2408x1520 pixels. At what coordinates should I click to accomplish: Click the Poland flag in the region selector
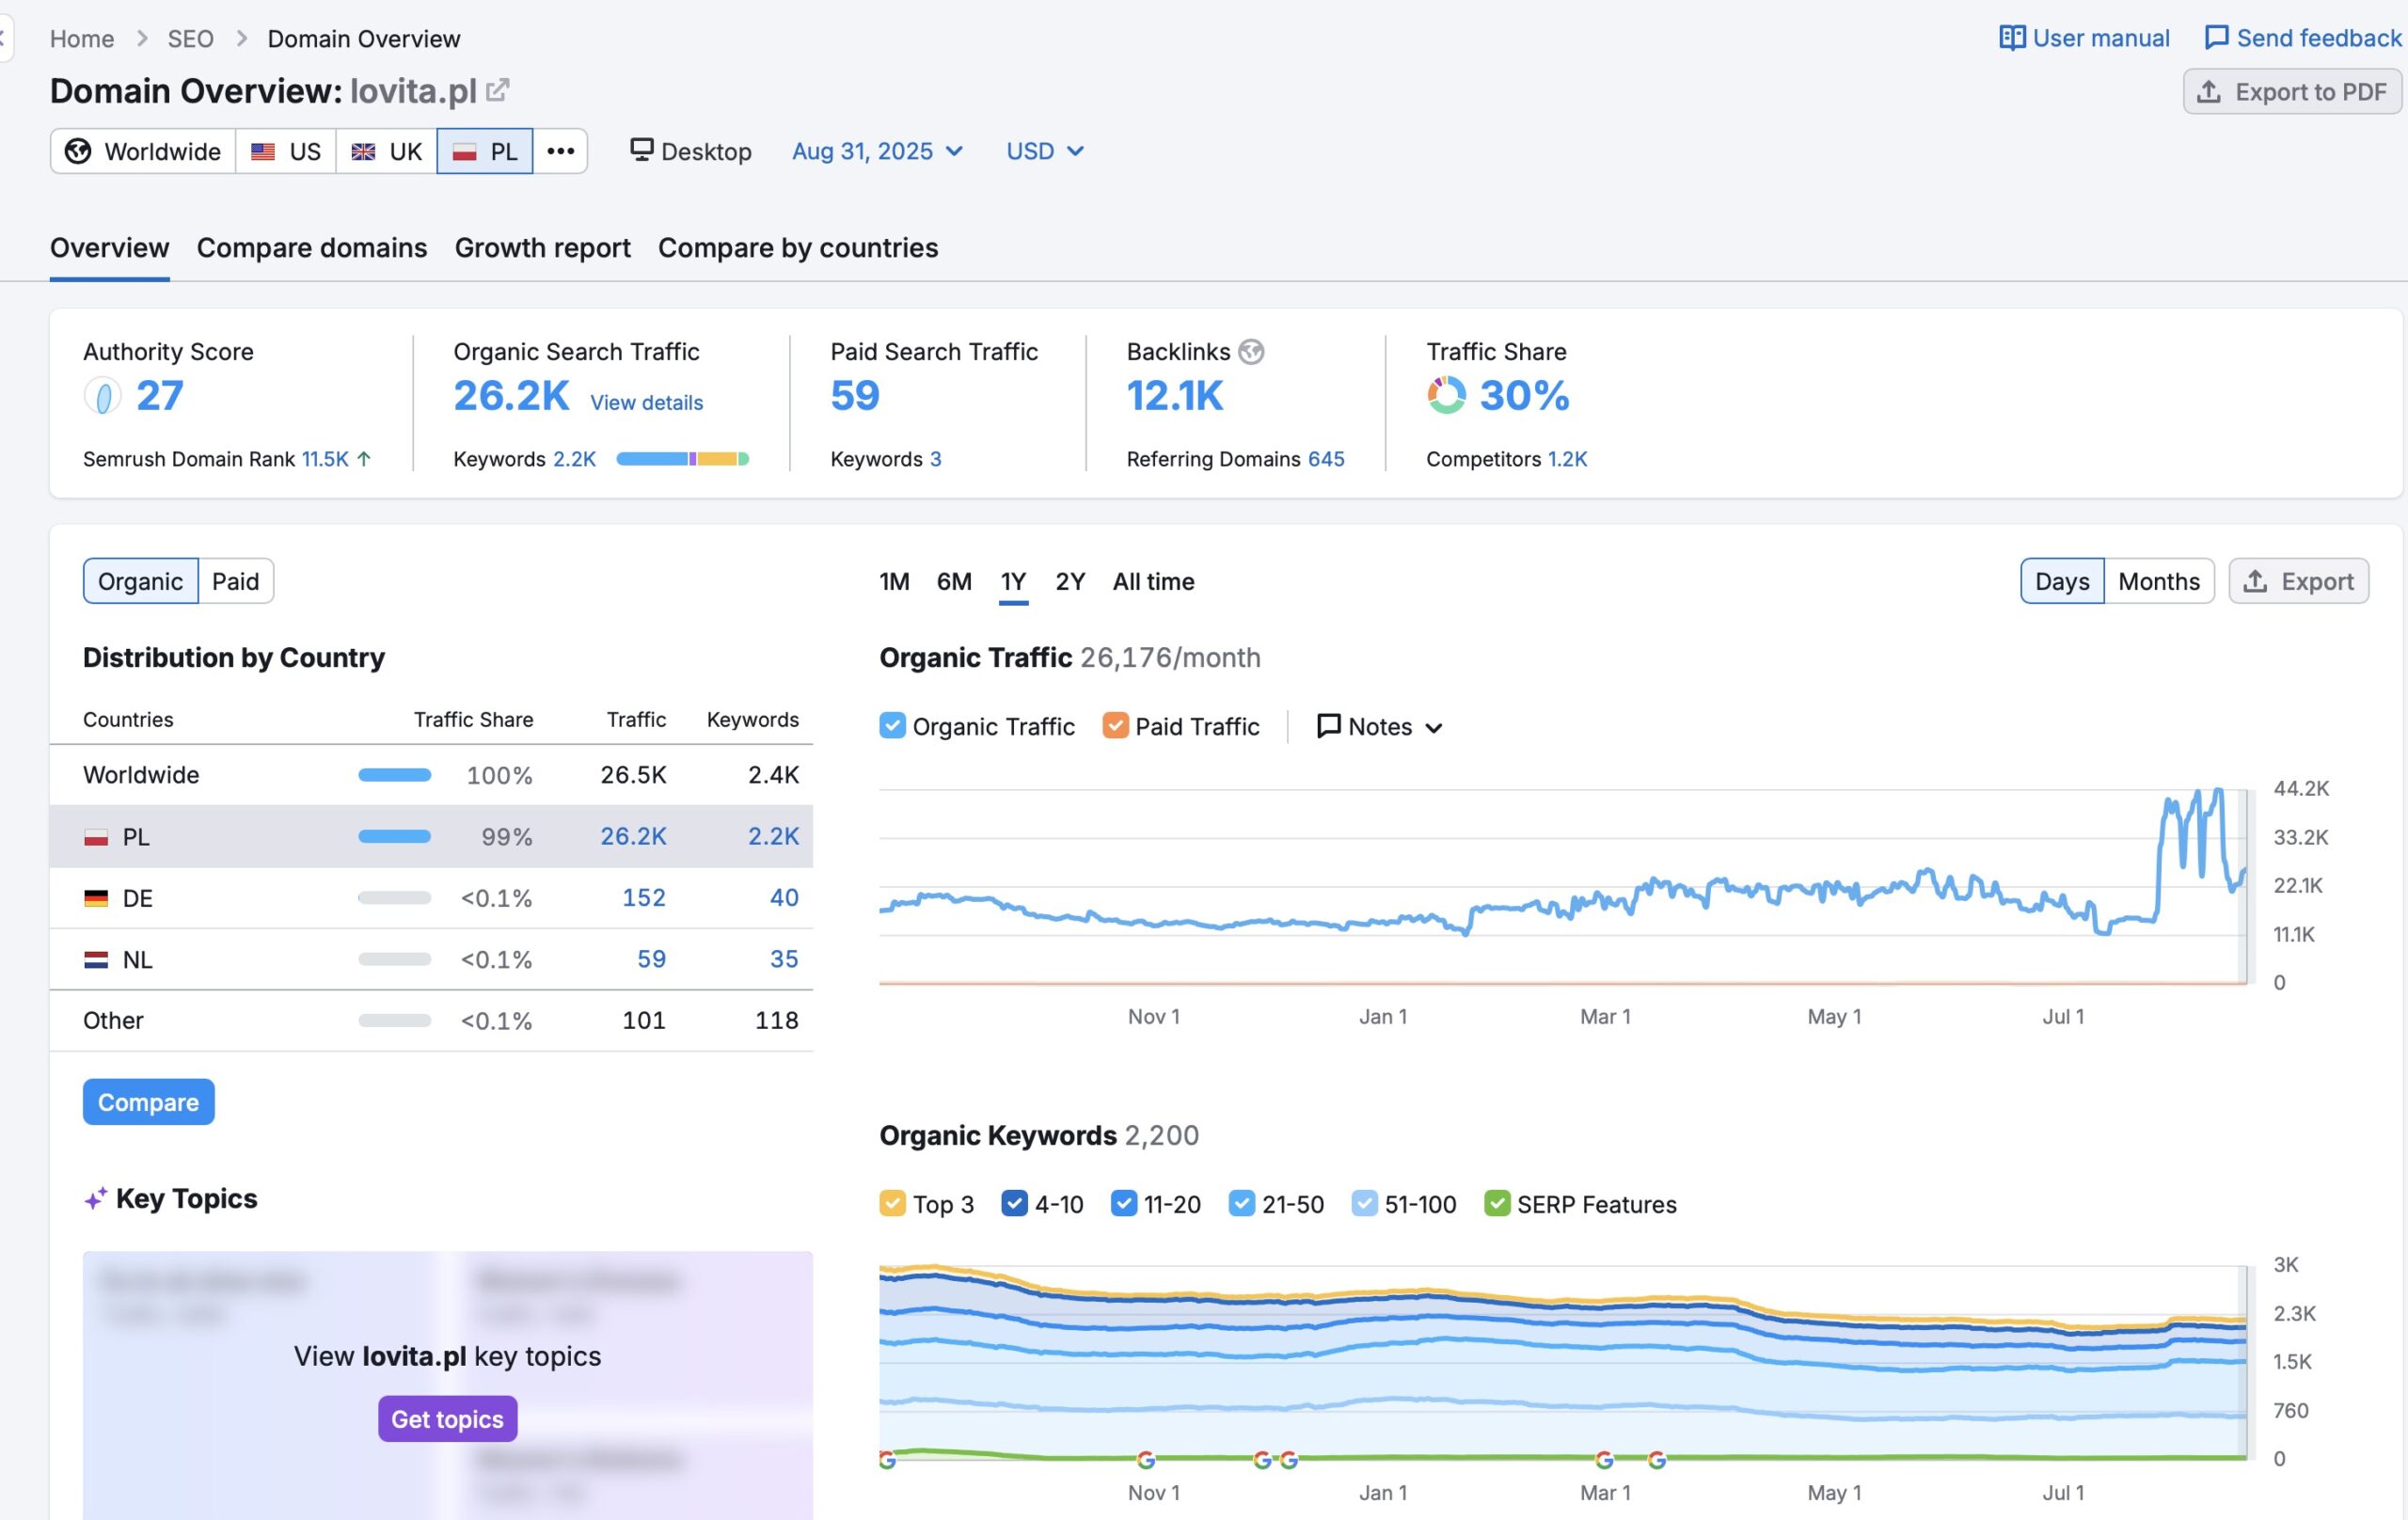pos(464,151)
